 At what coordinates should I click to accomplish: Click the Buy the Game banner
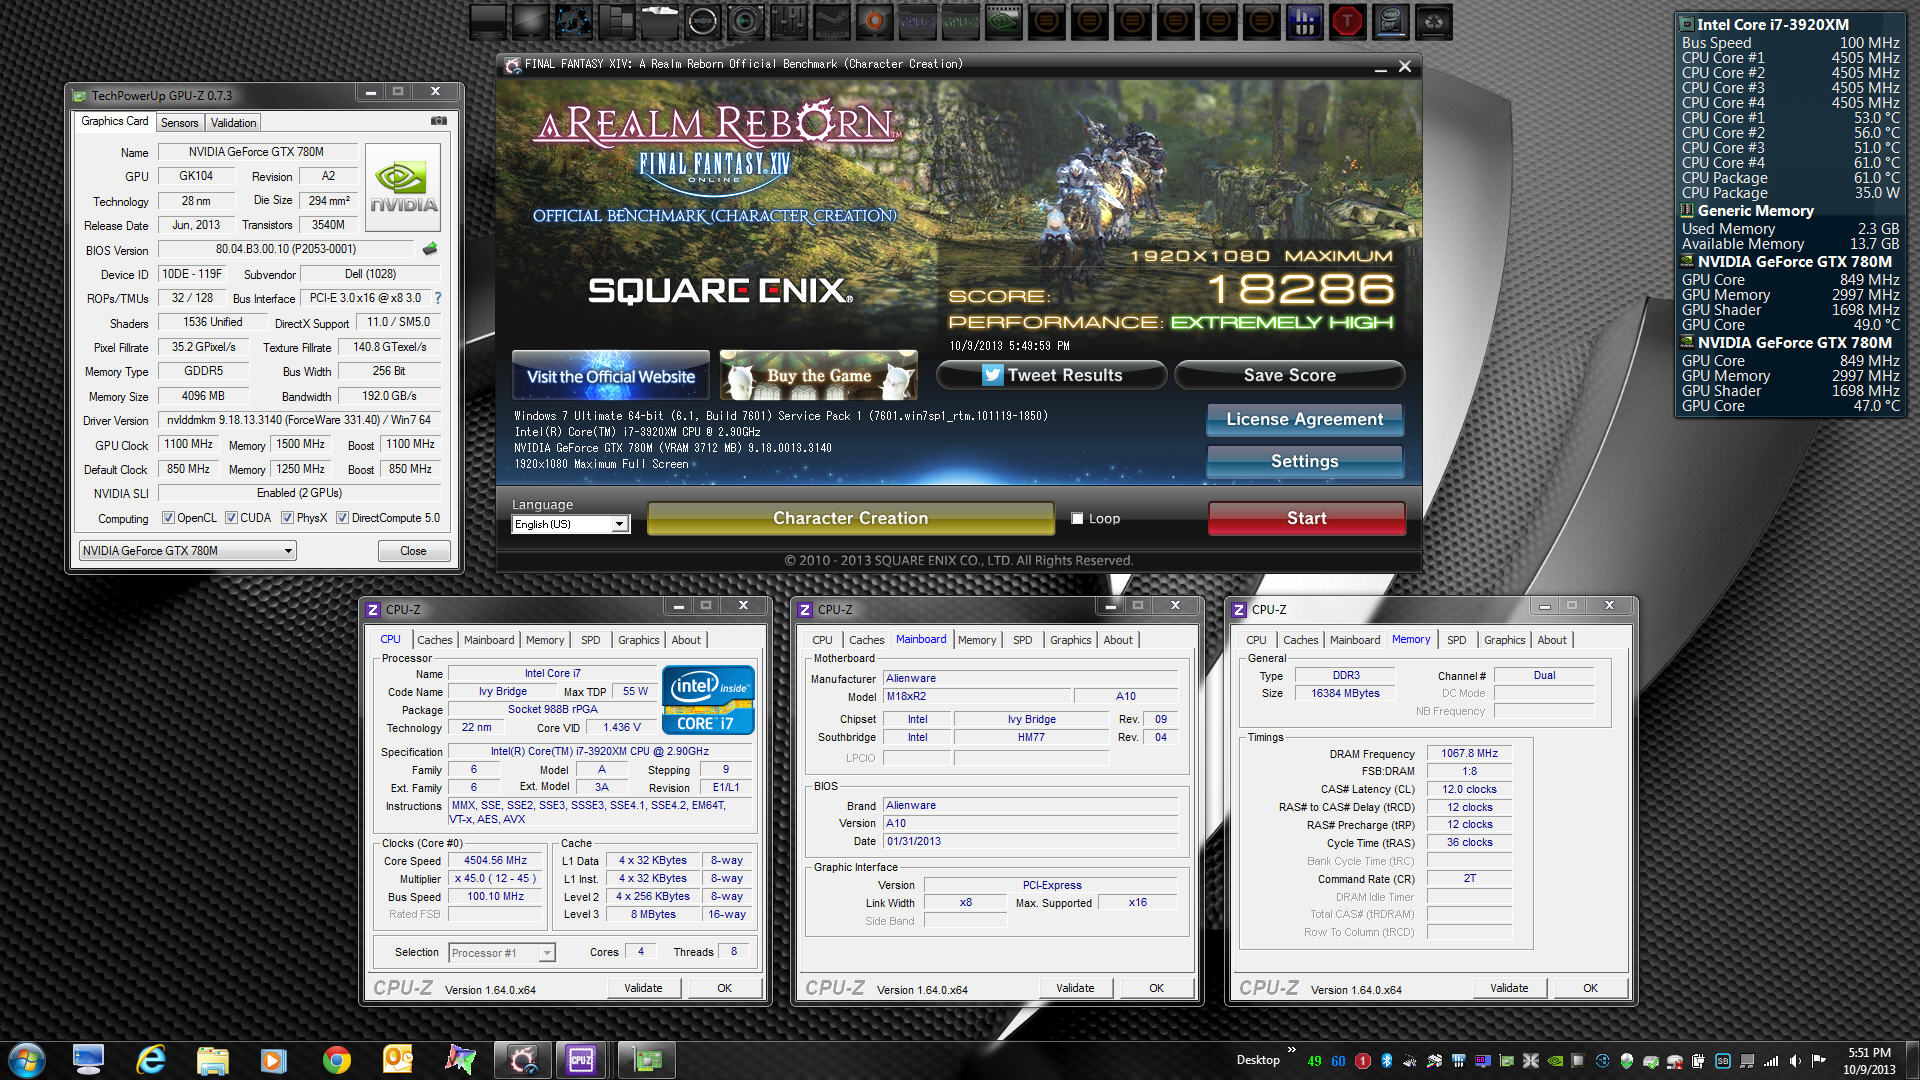(818, 375)
